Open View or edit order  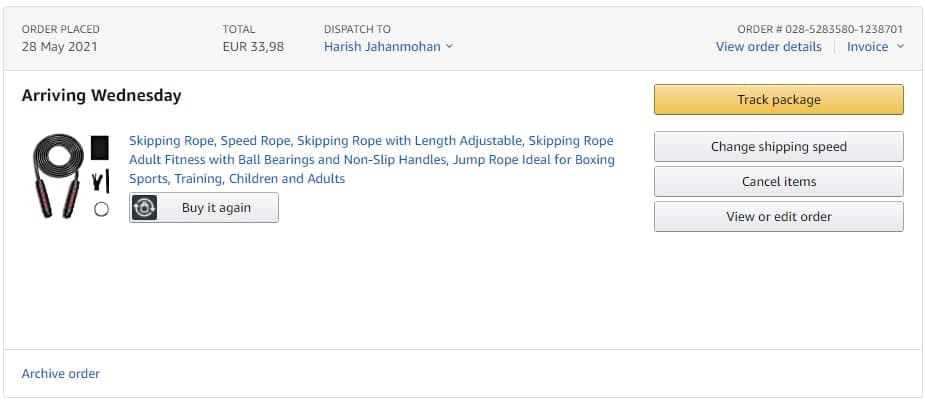pos(778,217)
